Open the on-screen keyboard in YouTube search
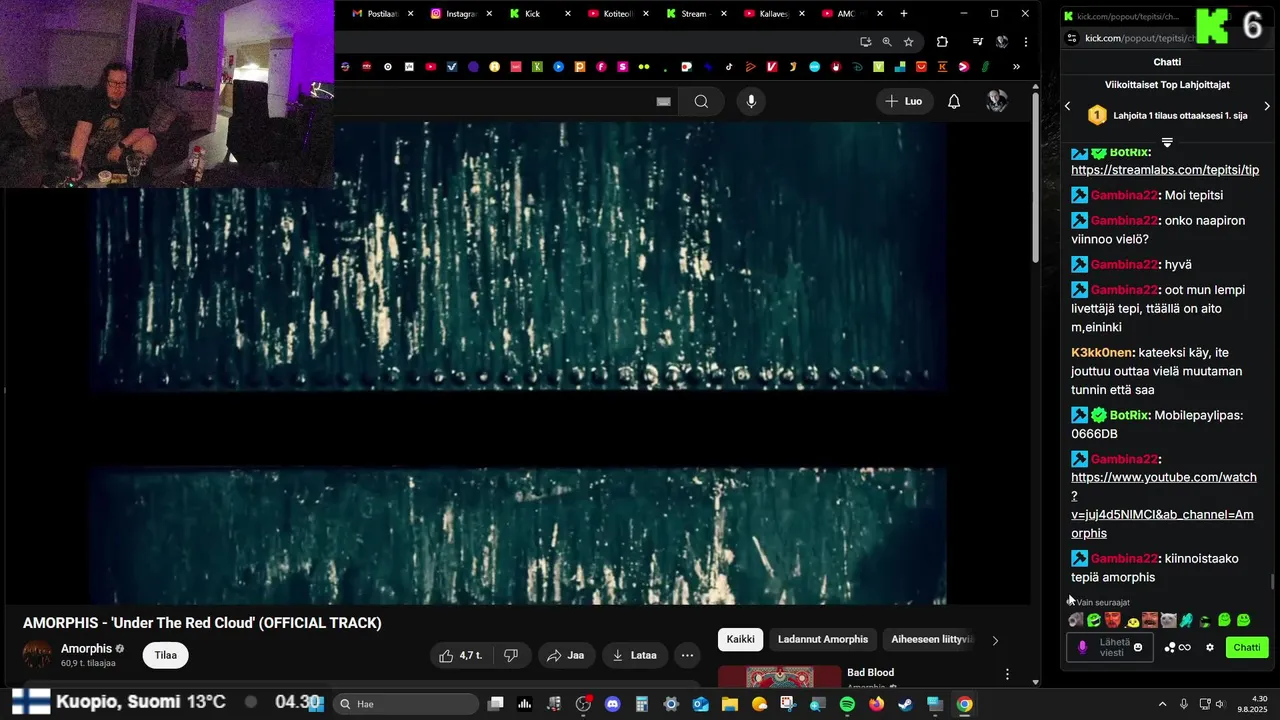 click(x=663, y=101)
